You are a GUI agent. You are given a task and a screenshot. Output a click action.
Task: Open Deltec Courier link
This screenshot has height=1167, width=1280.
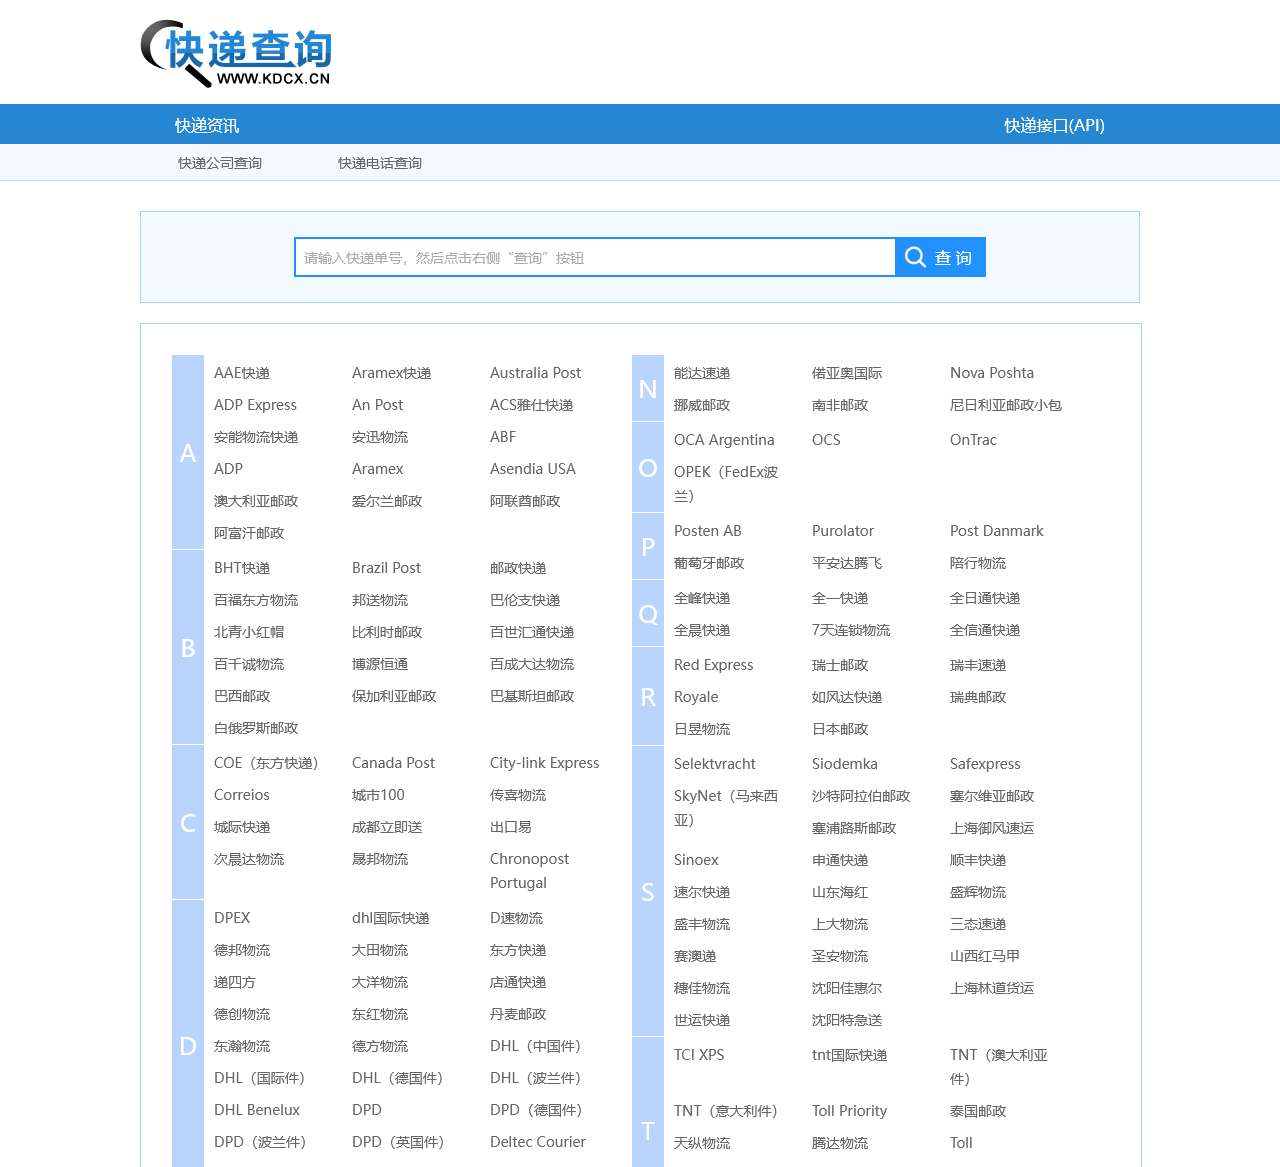[x=537, y=1142]
